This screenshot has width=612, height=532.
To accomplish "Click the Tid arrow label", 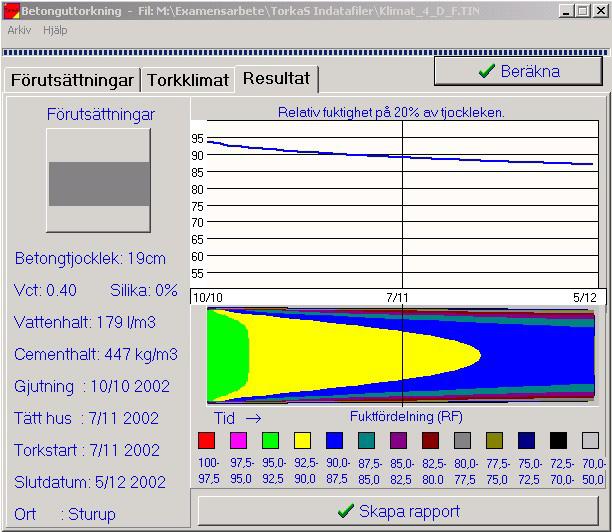I will coord(238,418).
